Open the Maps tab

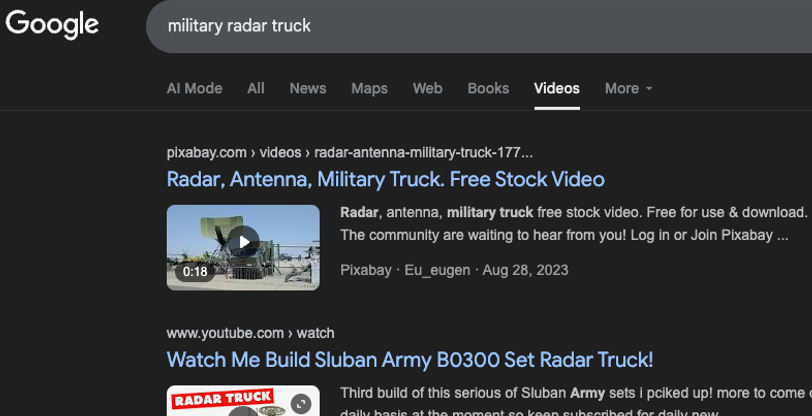point(369,89)
